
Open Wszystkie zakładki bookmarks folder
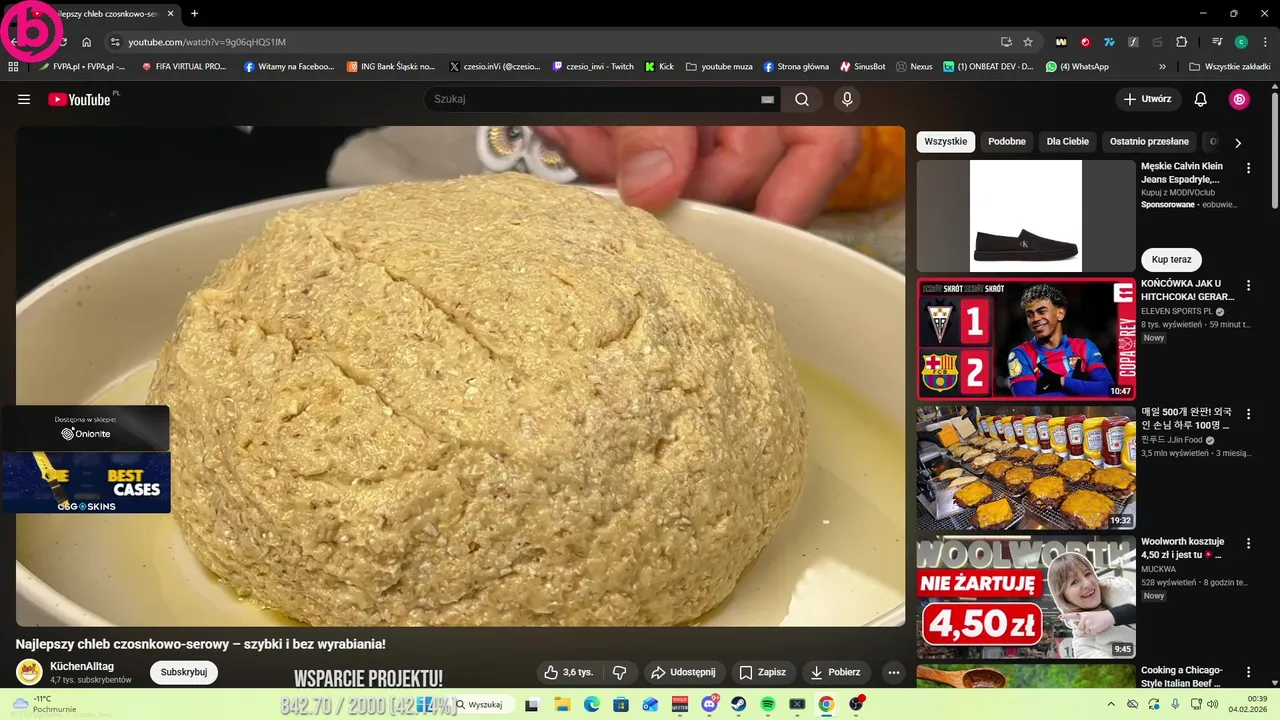pos(1229,67)
